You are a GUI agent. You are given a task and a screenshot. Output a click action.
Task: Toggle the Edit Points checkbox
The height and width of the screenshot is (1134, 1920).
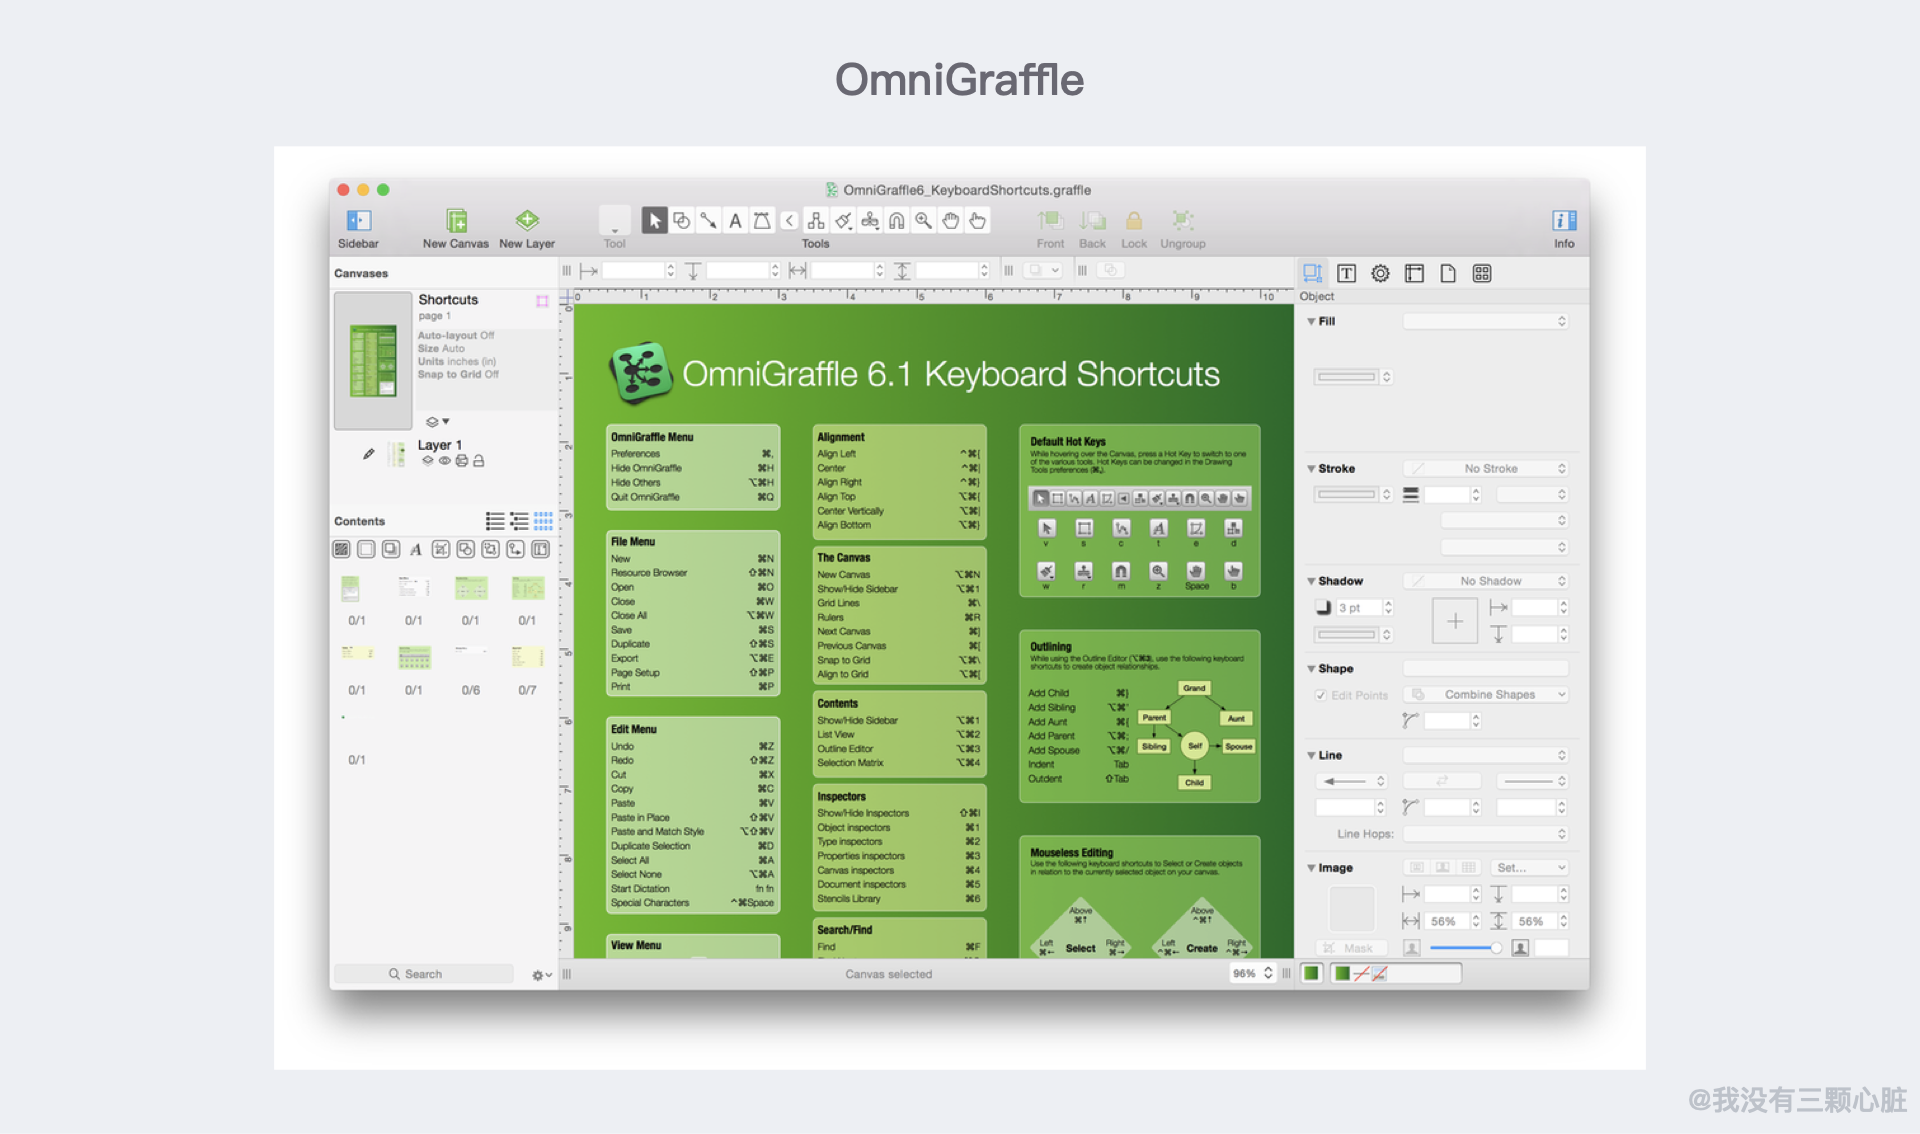tap(1321, 695)
